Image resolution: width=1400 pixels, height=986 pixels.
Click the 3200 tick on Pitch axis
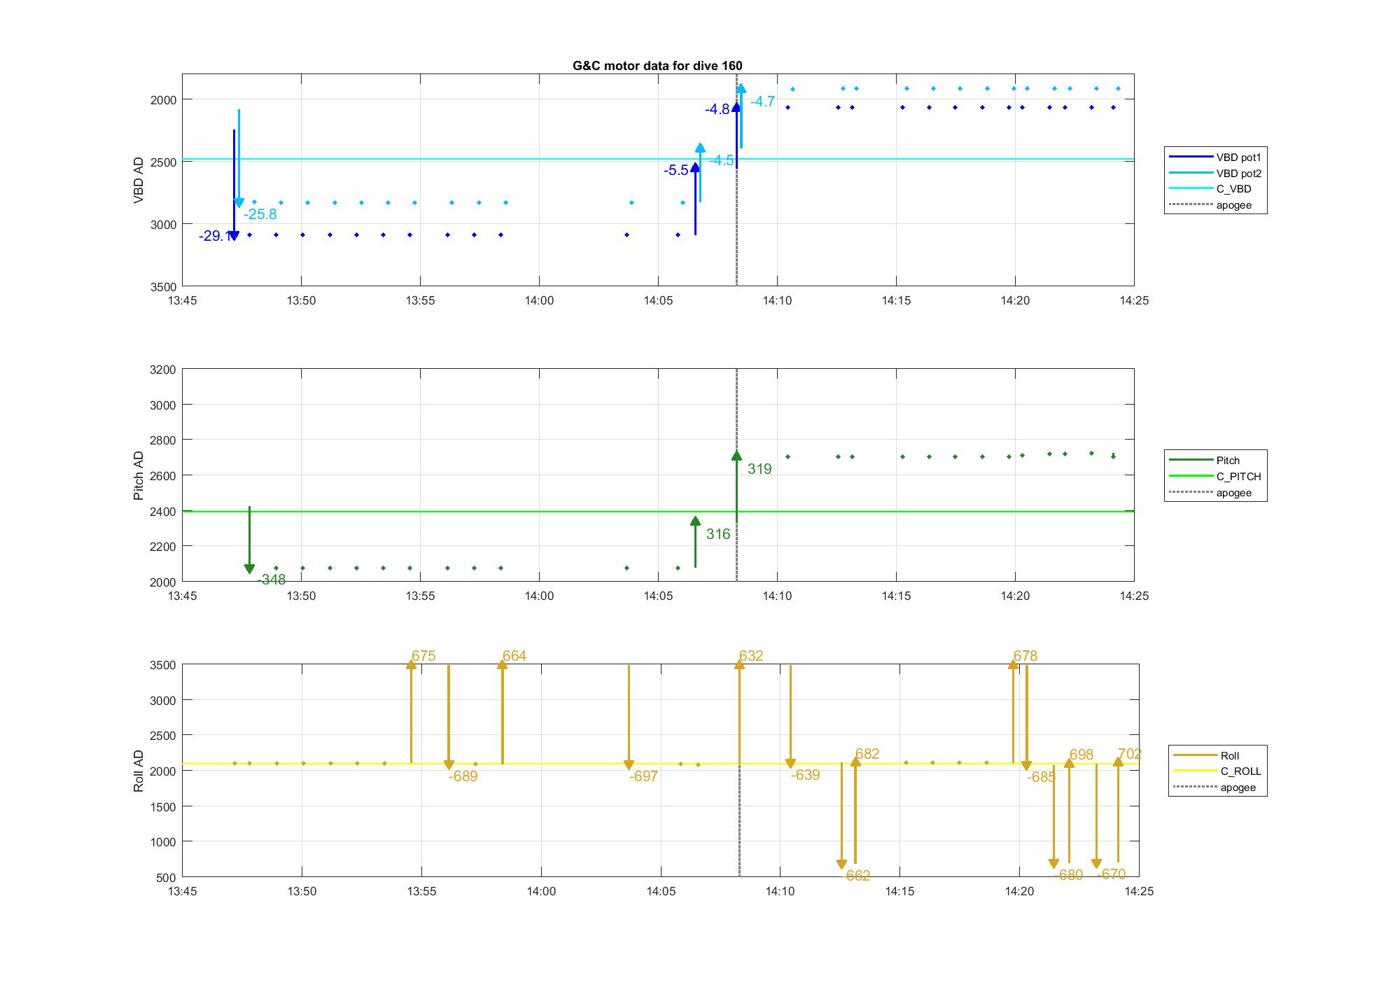162,370
